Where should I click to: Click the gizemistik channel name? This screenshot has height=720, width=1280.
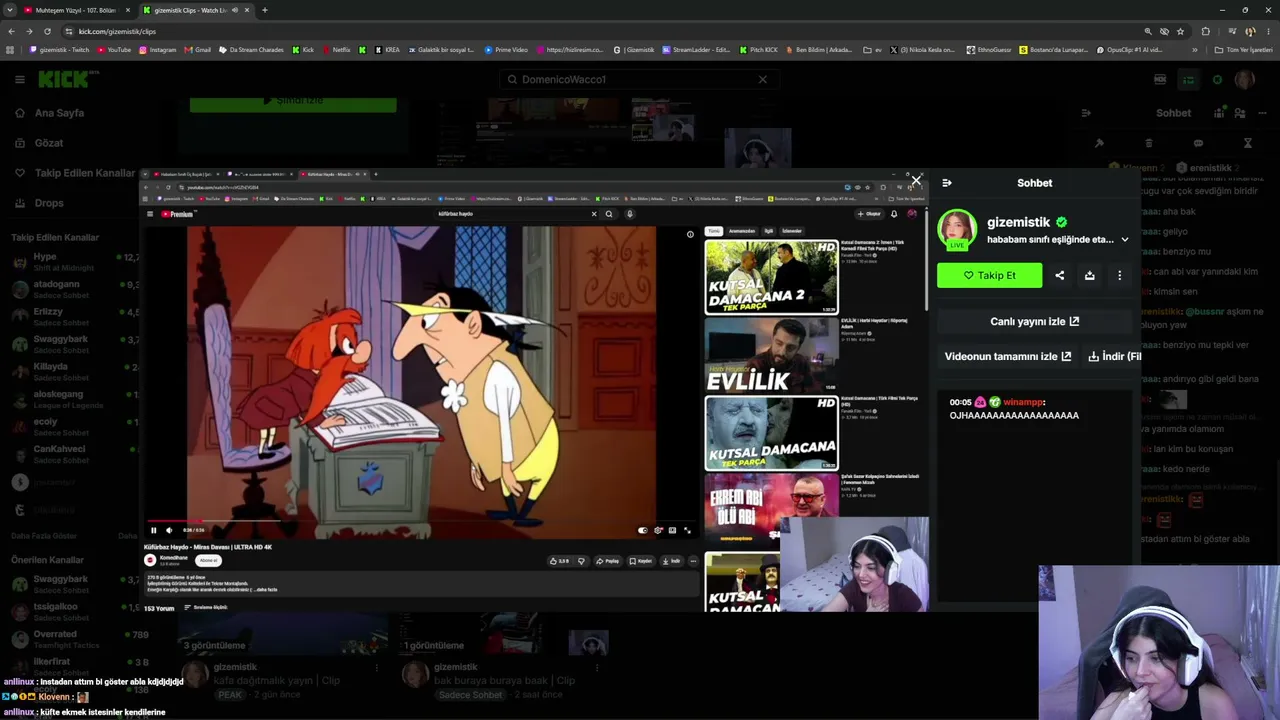tap(1019, 222)
